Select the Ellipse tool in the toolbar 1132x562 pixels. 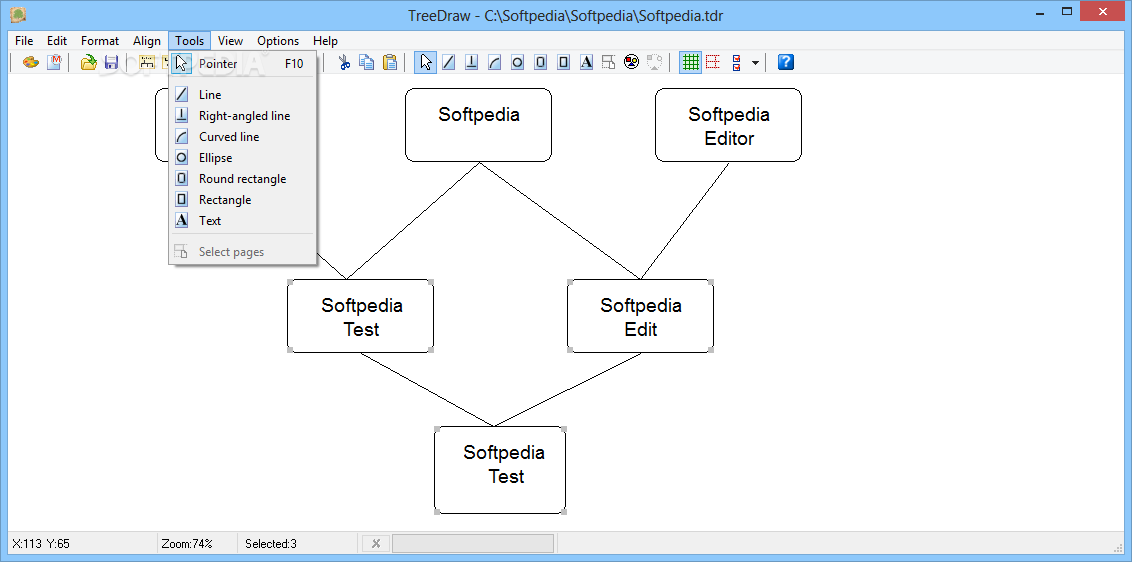[517, 62]
